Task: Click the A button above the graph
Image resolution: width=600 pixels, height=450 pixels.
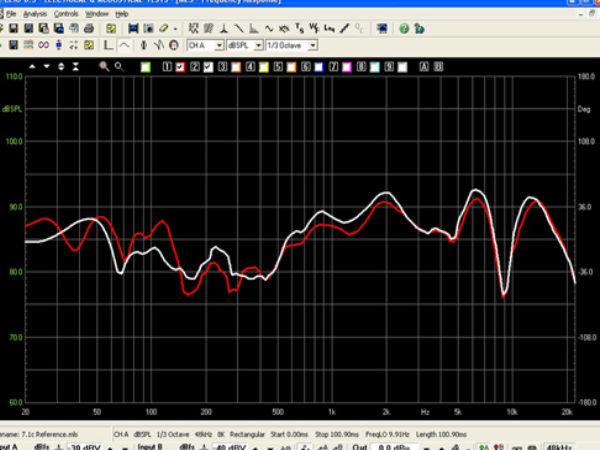Action: pyautogui.click(x=423, y=66)
